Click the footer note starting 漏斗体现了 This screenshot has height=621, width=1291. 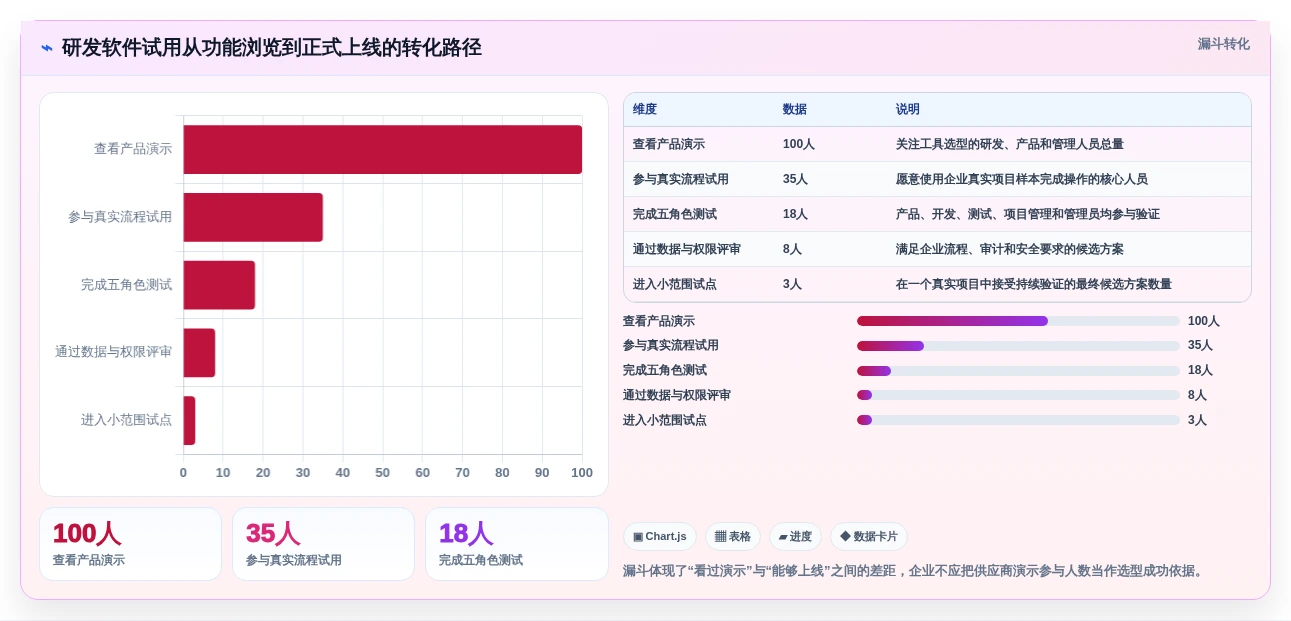(x=915, y=571)
